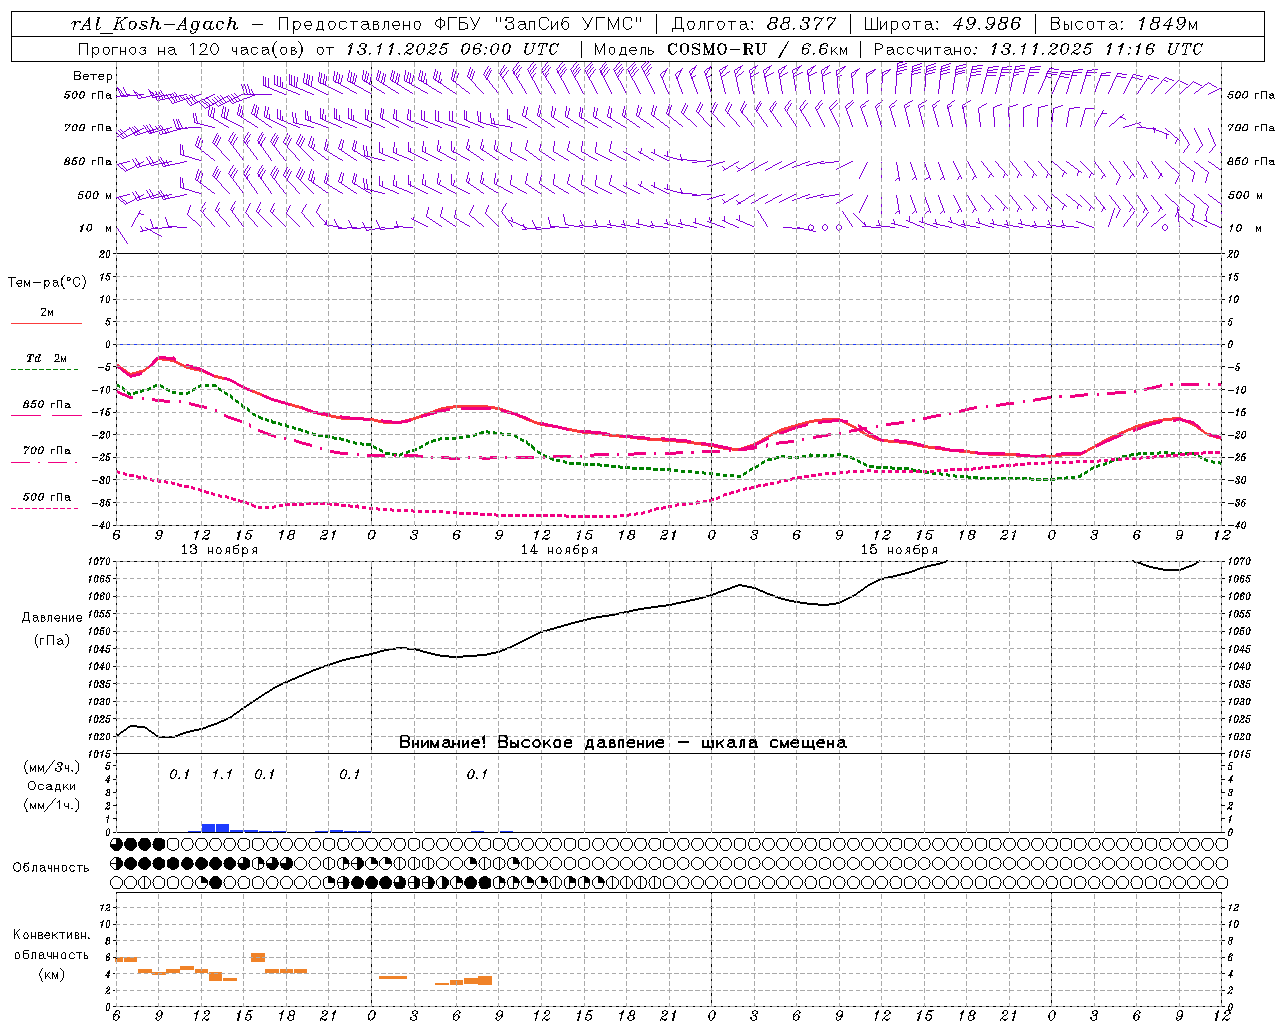This screenshot has height=1024, width=1280.
Task: Click the '1.1' precipitation amount value
Action: [222, 774]
